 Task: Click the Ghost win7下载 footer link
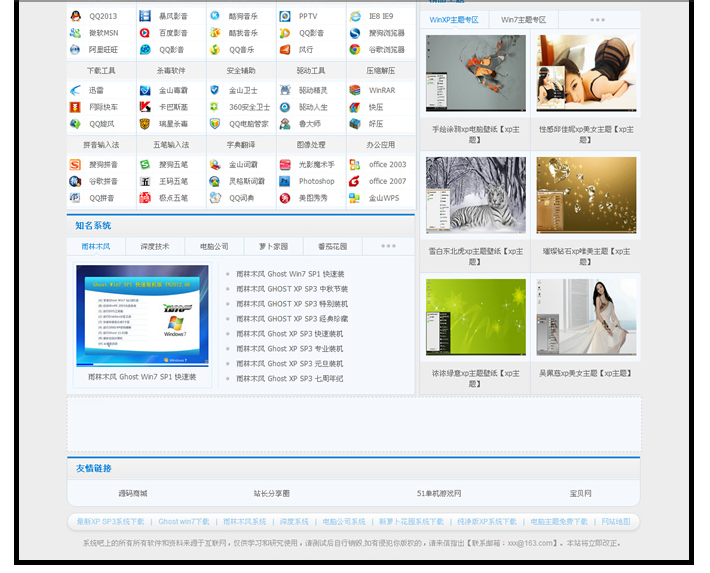click(184, 522)
